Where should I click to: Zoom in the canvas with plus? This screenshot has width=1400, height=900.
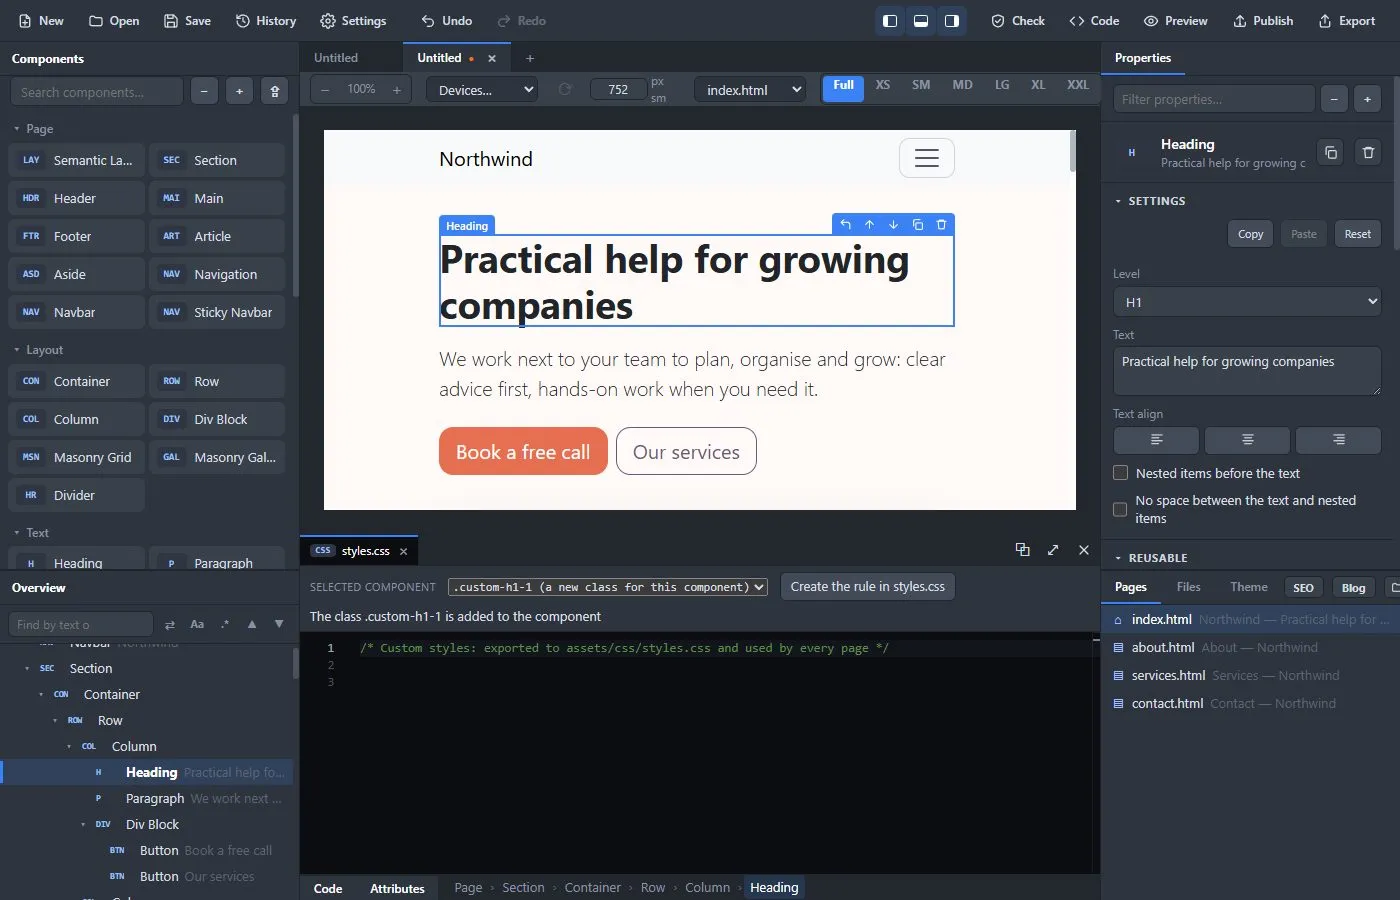397,90
